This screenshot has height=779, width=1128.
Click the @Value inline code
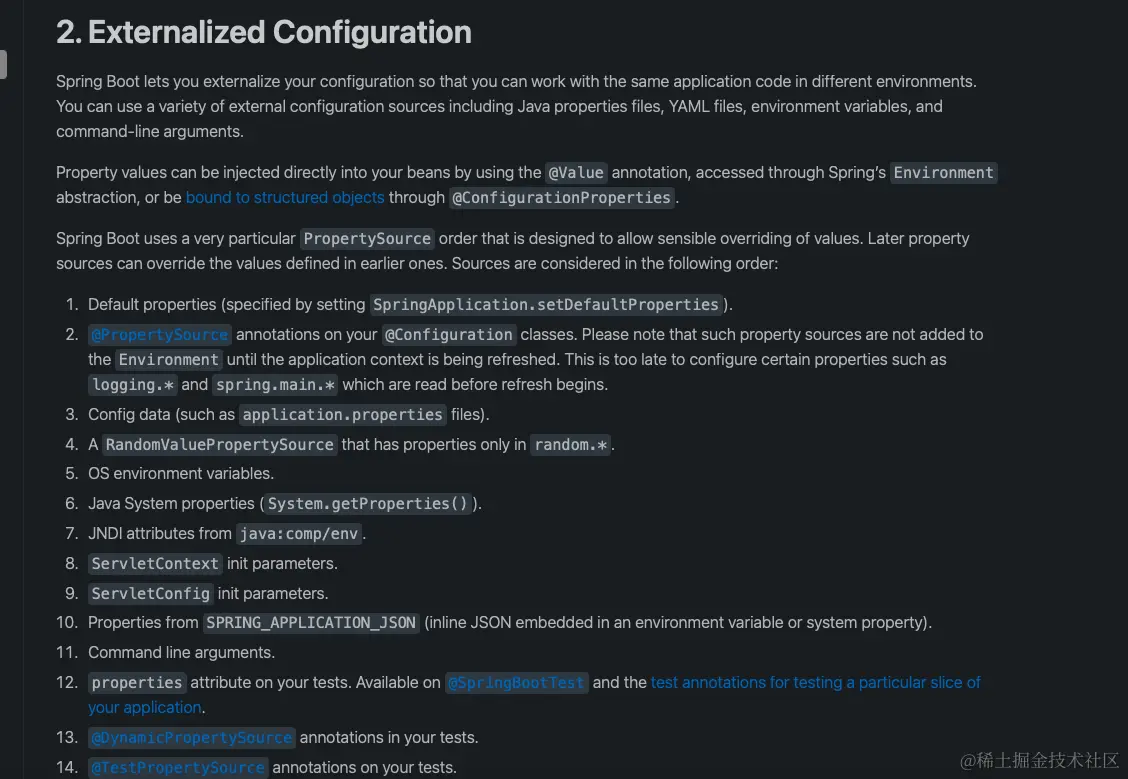576,173
